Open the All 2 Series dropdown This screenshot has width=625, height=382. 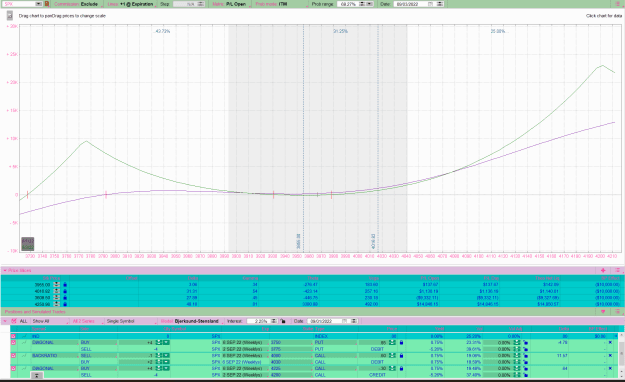pyautogui.click(x=87, y=321)
